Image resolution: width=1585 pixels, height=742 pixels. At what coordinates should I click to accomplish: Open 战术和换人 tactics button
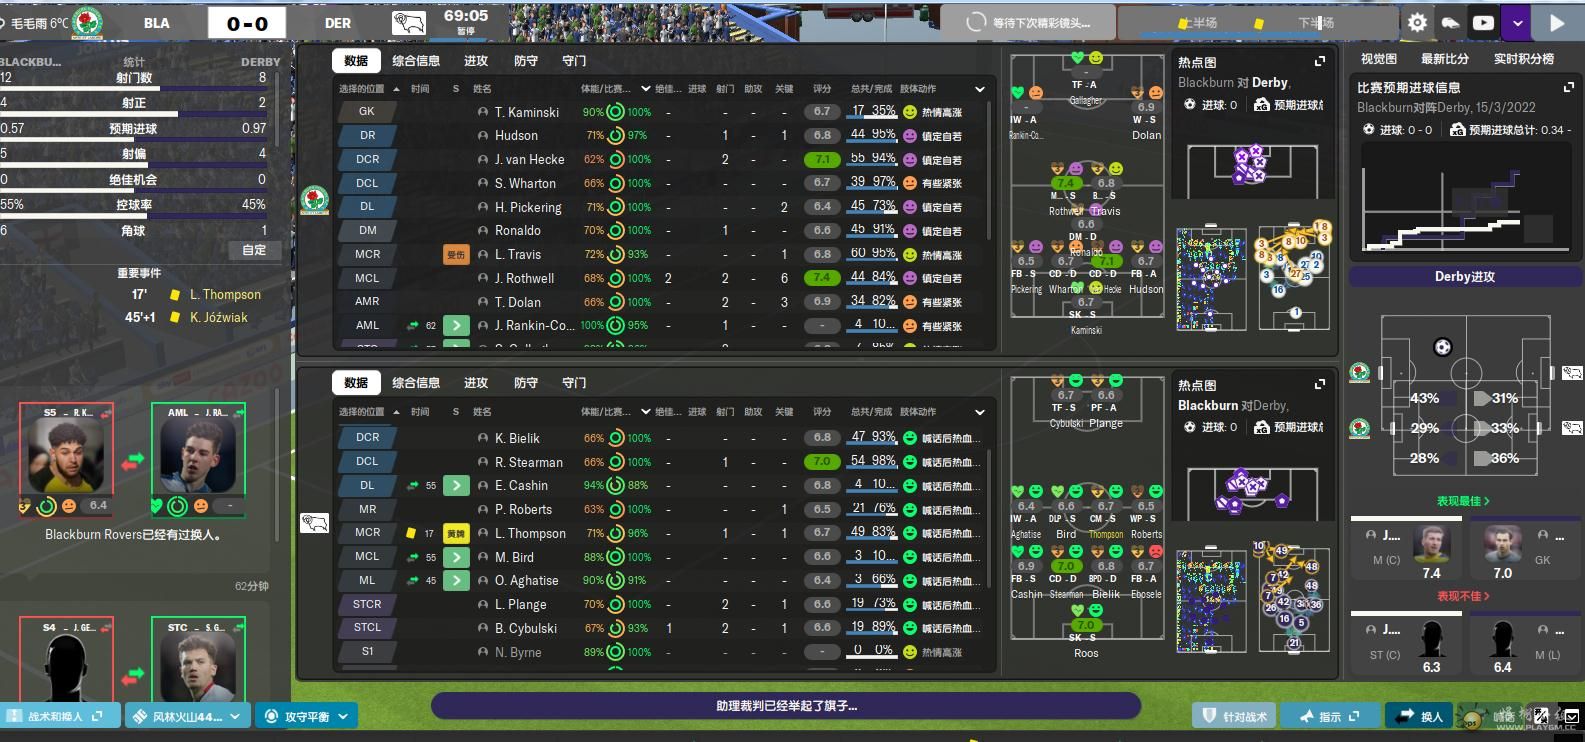tap(58, 716)
